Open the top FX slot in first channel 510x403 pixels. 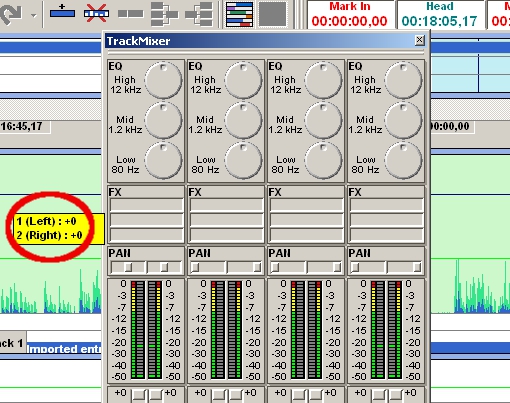(146, 205)
